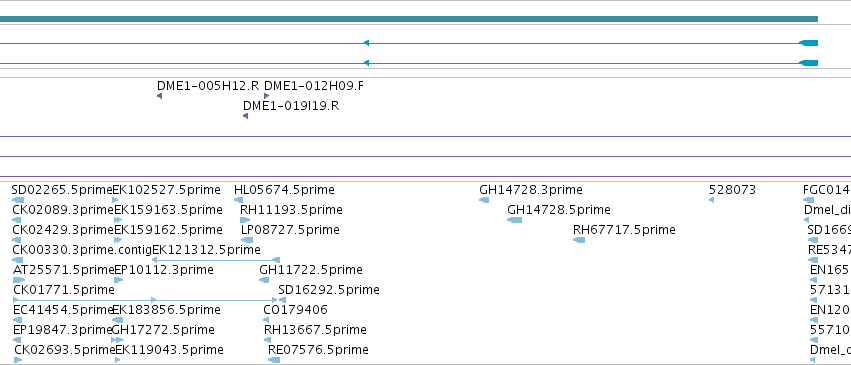Select the EK119043.5prime label
Screen dimensions: 851x365
(x=169, y=350)
